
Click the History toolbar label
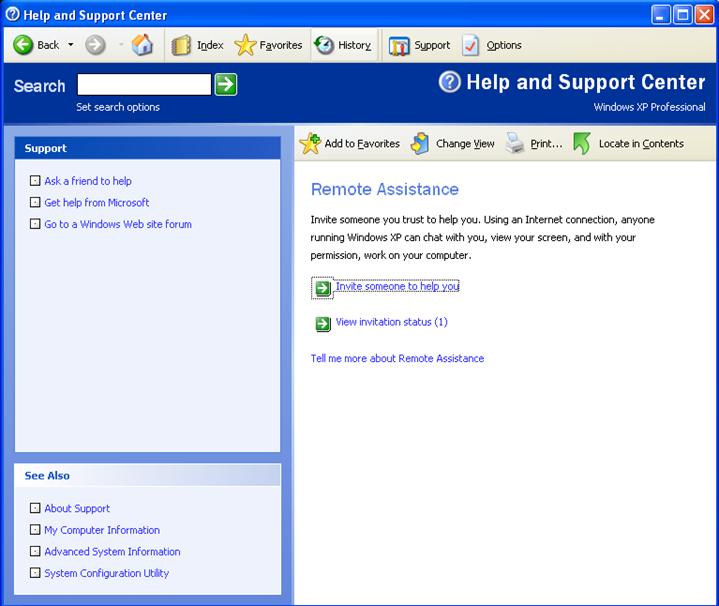[x=354, y=45]
